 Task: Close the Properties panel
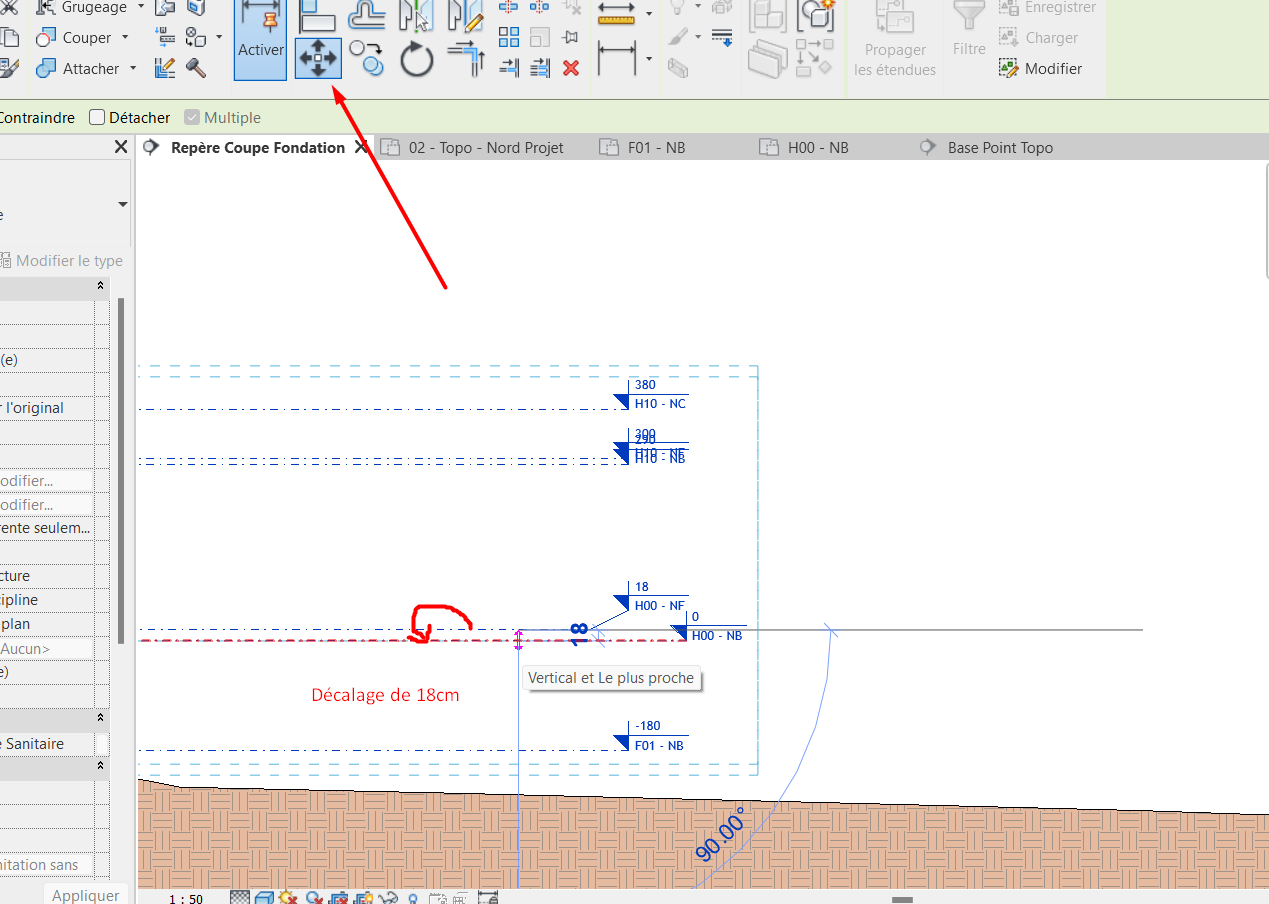coord(121,147)
